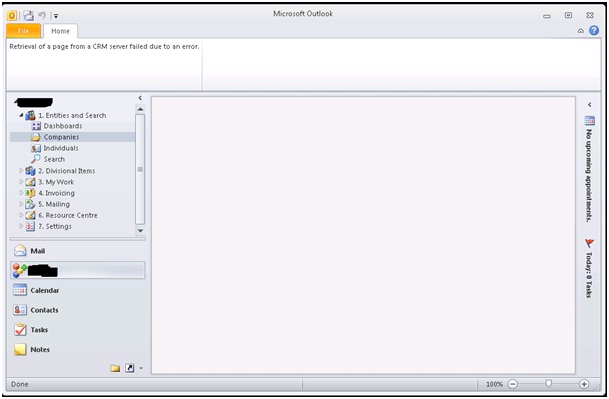
Task: Expand the 2. Divisional Items node
Action: click(21, 171)
